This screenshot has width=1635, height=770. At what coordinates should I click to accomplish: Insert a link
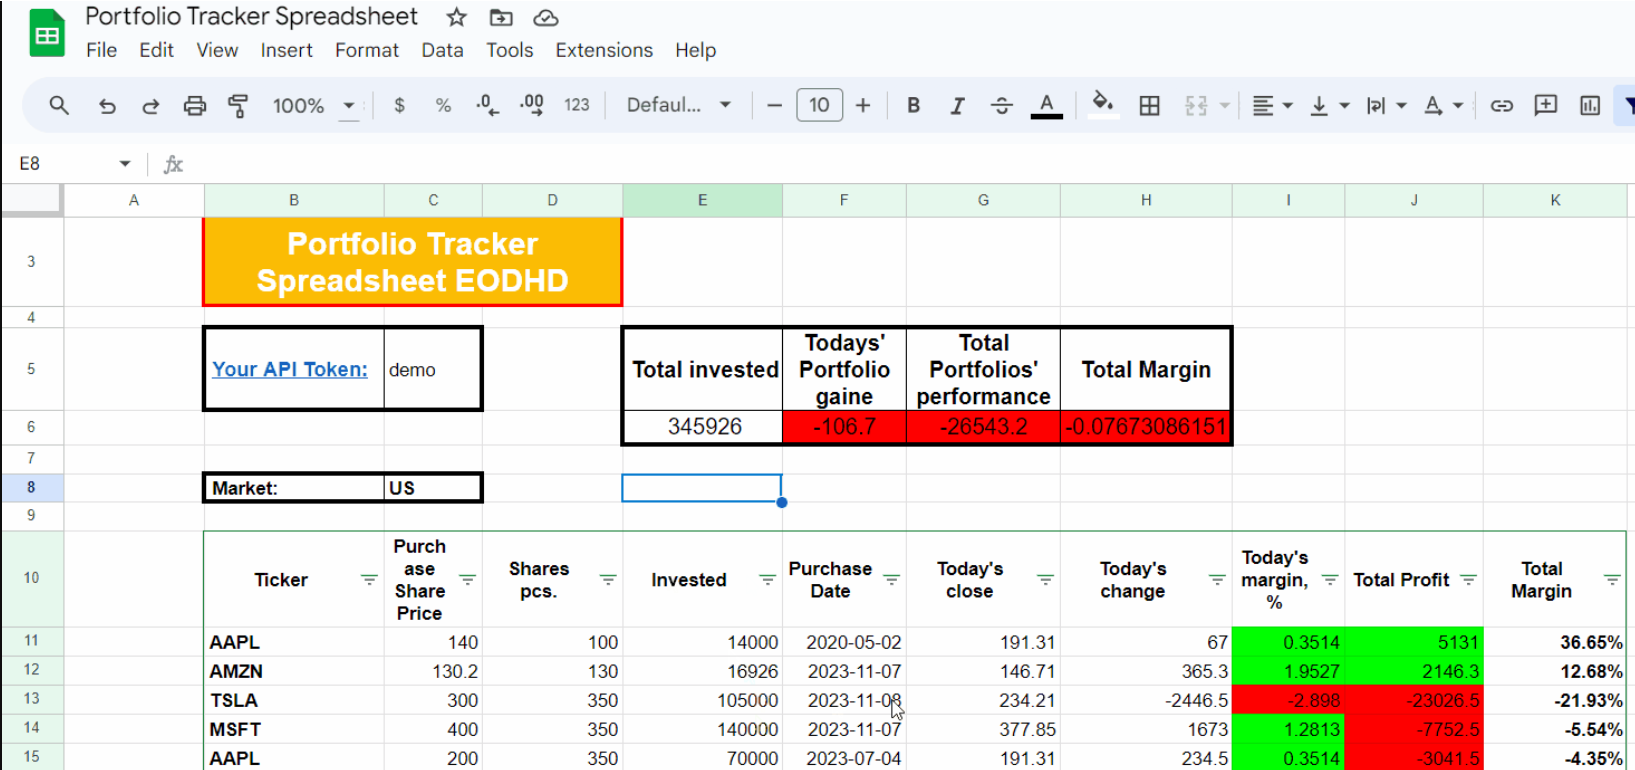pyautogui.click(x=1502, y=105)
